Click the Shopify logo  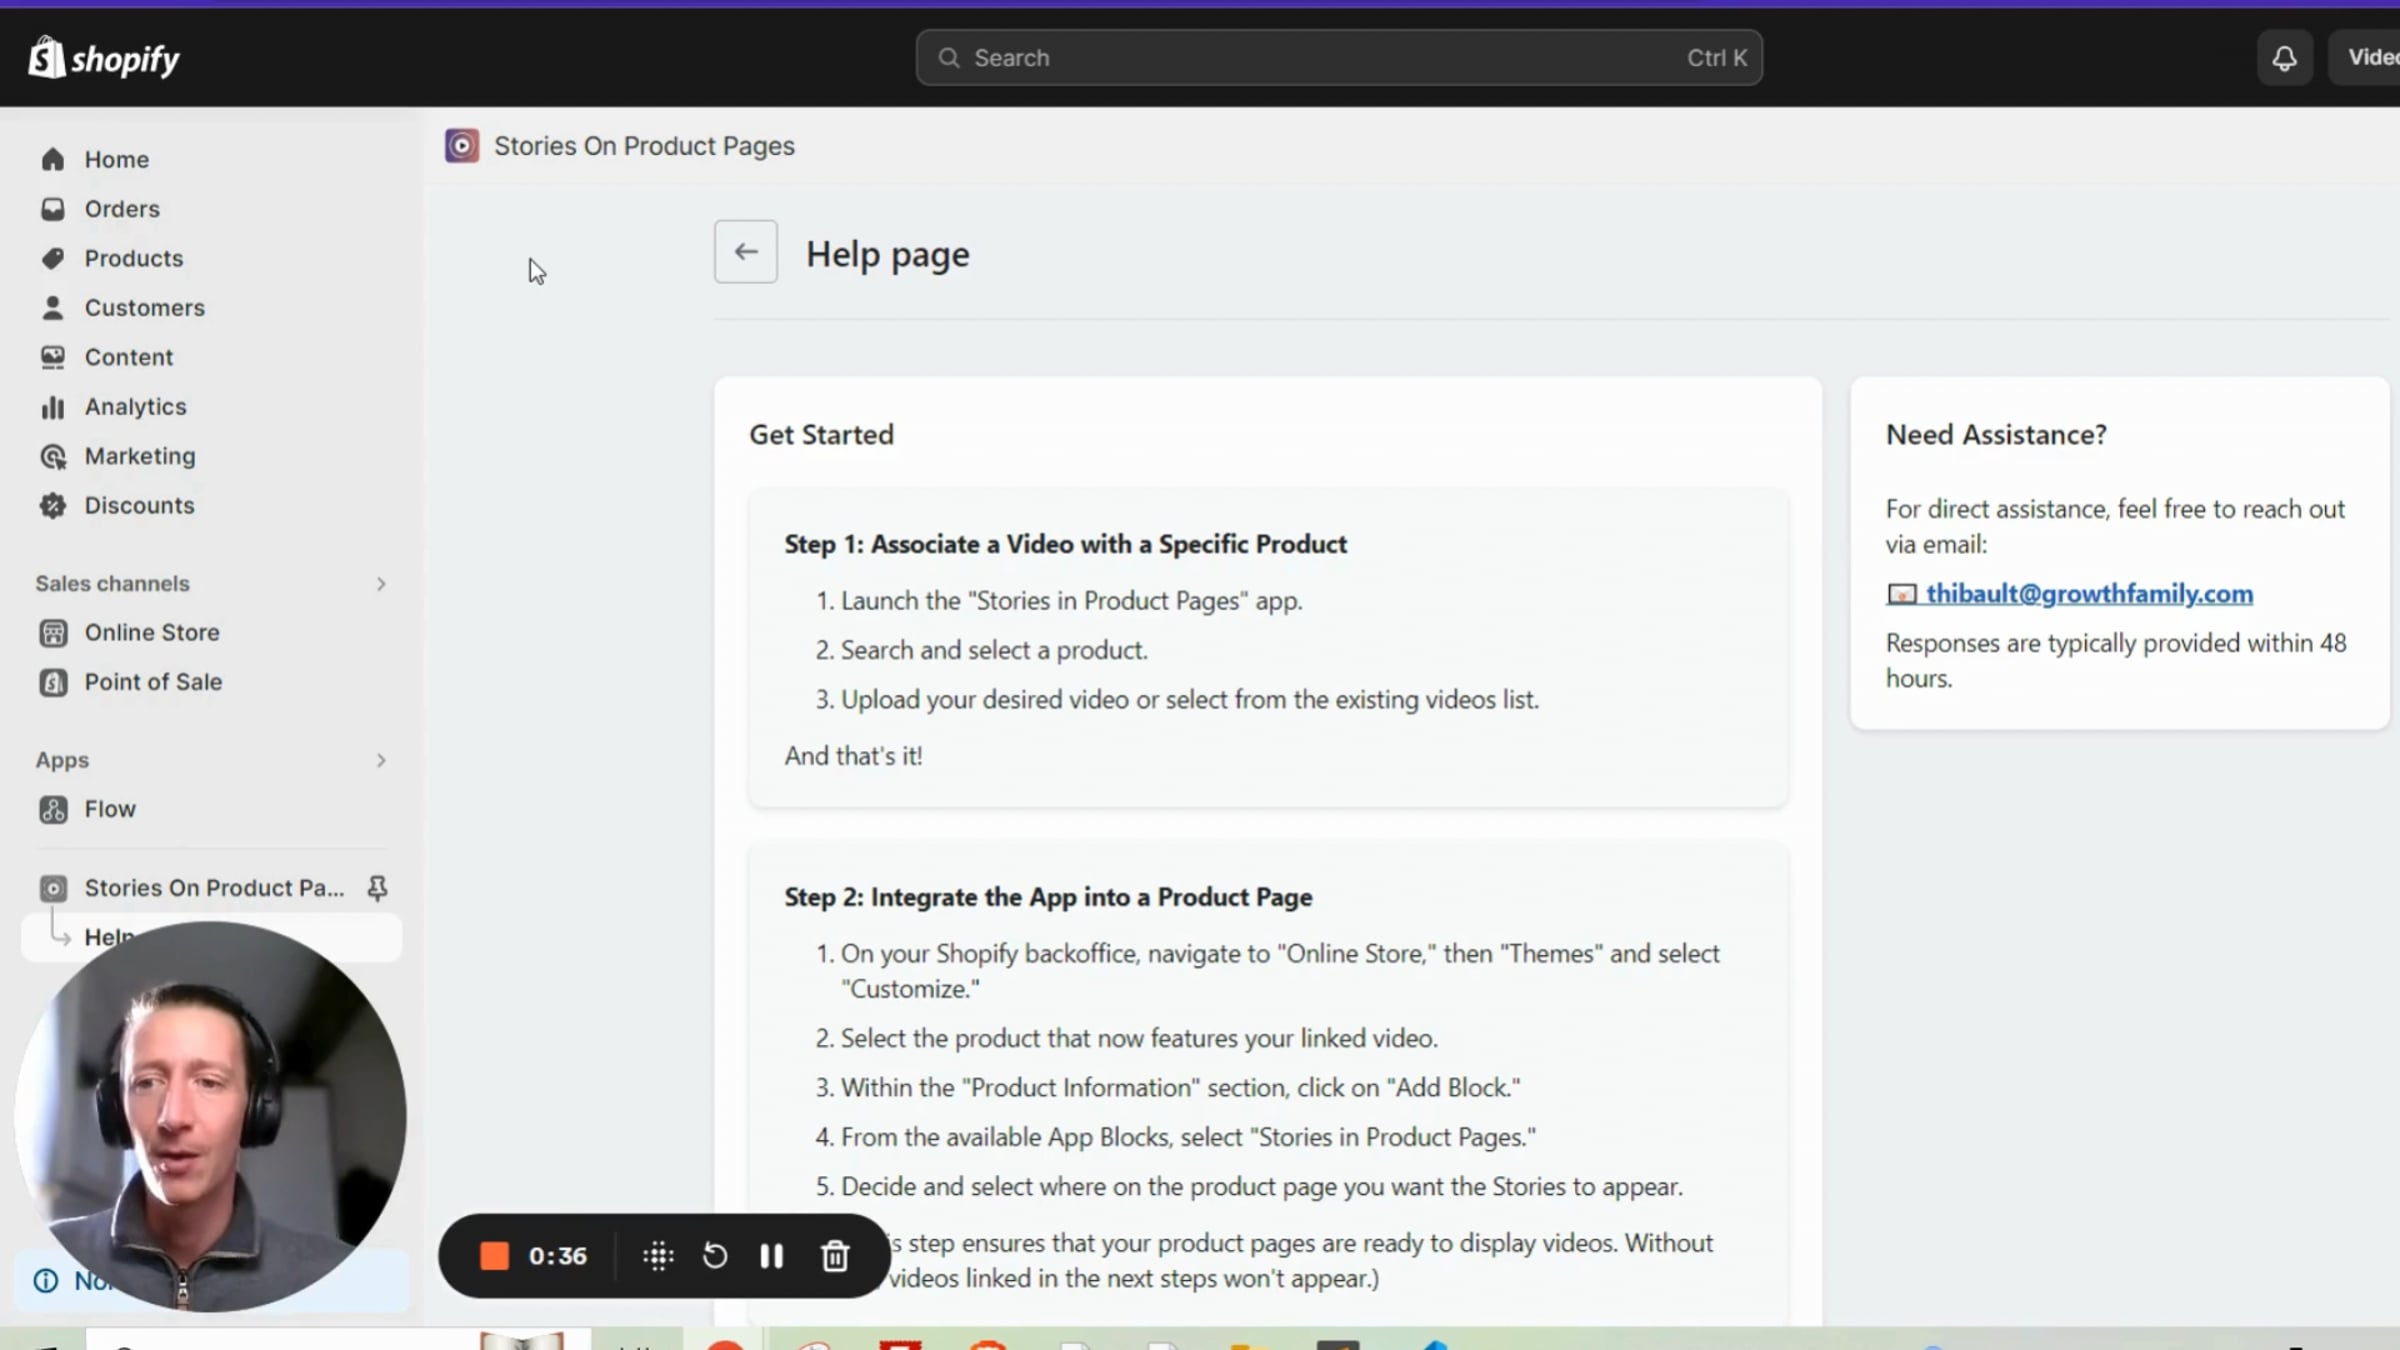(x=104, y=58)
